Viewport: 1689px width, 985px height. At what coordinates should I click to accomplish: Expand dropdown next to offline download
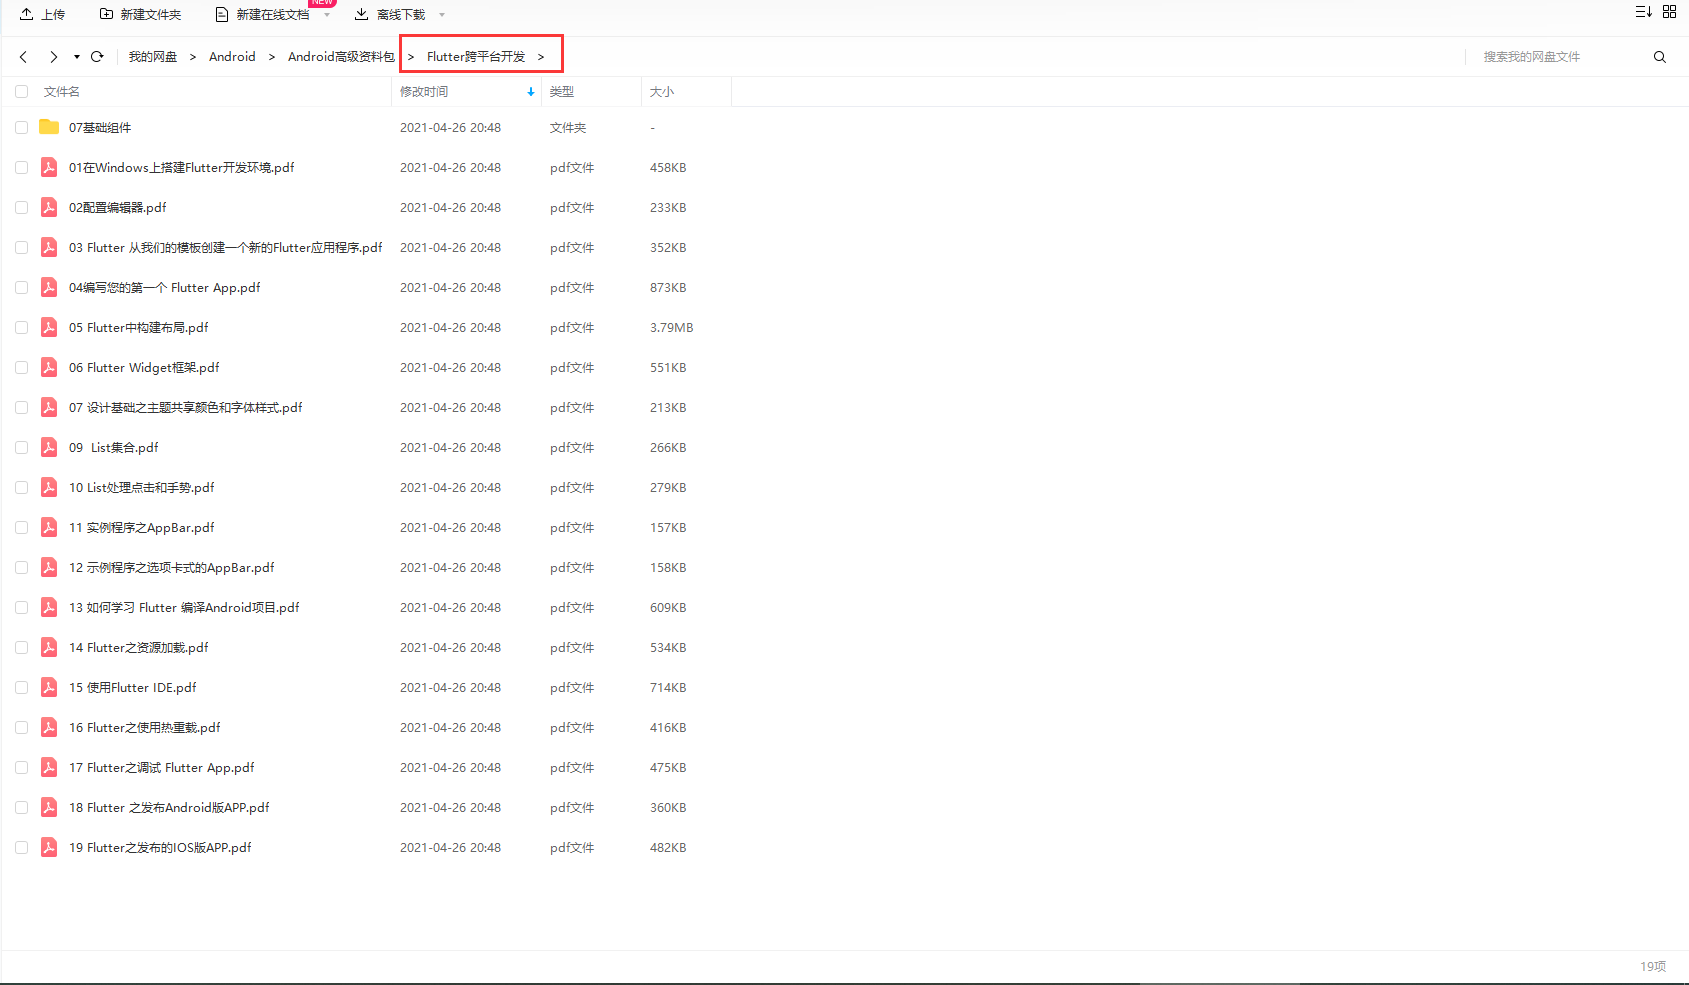[x=442, y=15]
